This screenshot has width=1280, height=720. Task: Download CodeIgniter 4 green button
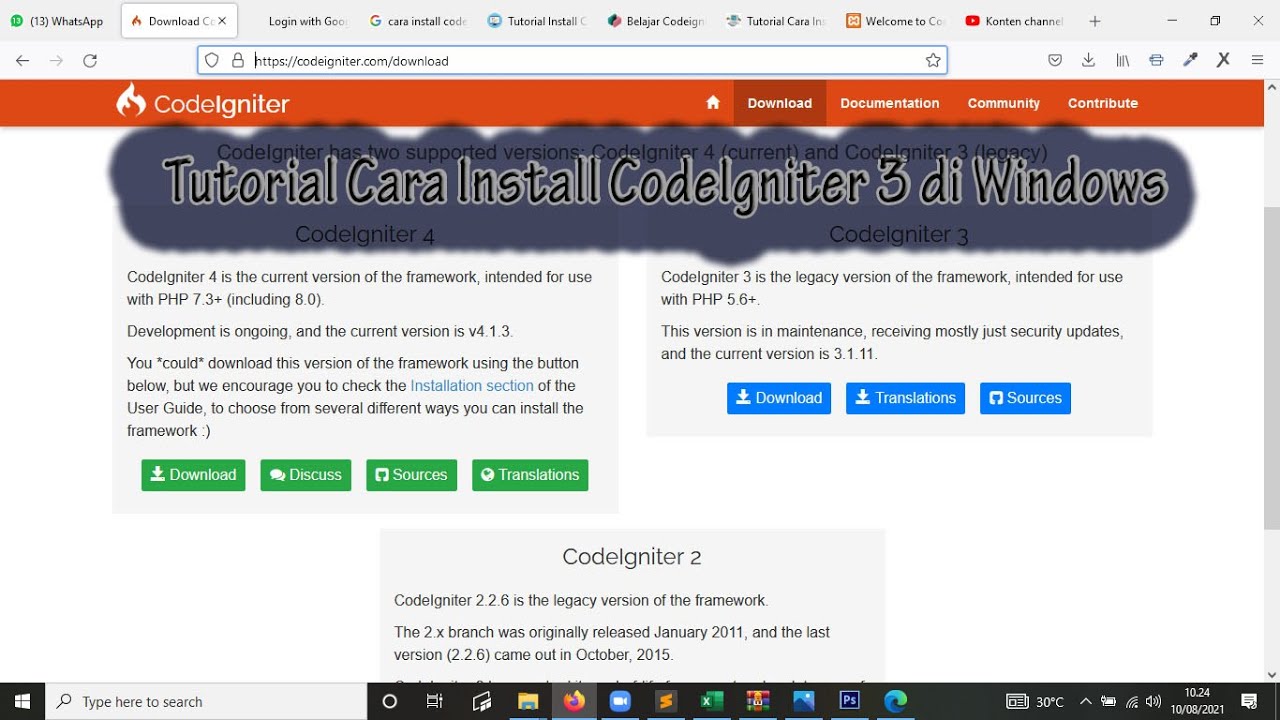(x=193, y=475)
